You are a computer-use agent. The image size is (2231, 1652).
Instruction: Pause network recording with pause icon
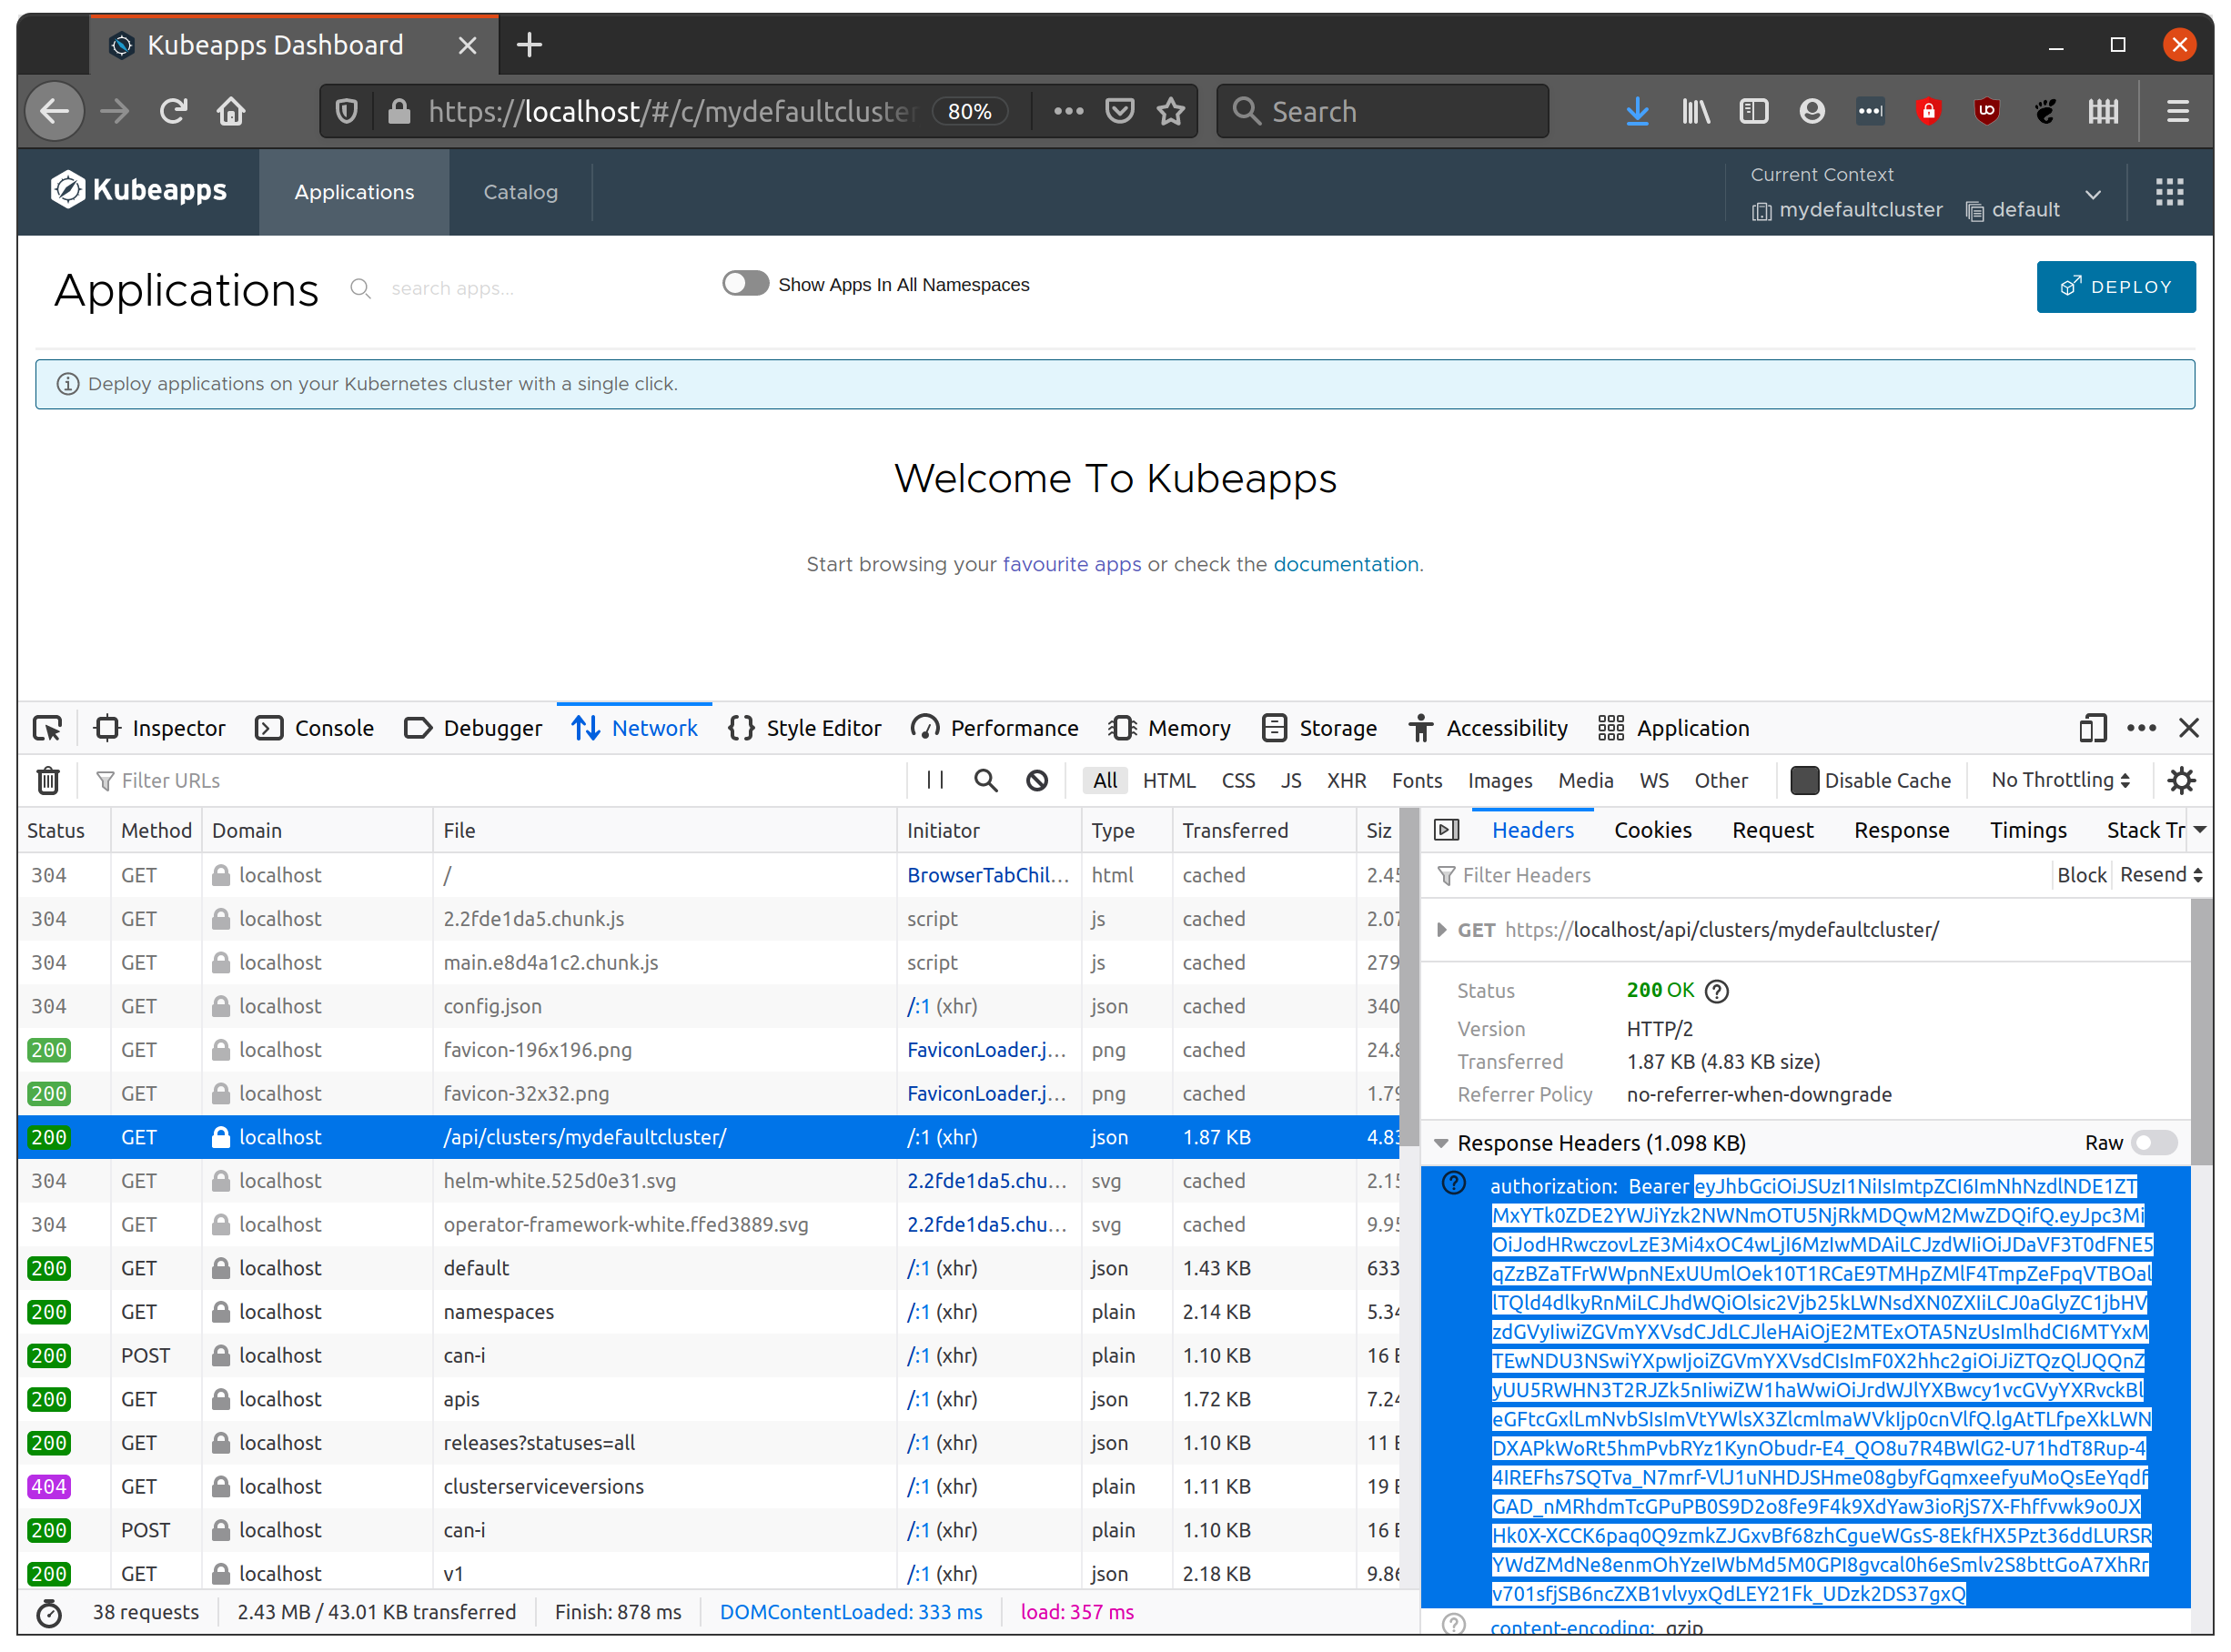[x=935, y=780]
